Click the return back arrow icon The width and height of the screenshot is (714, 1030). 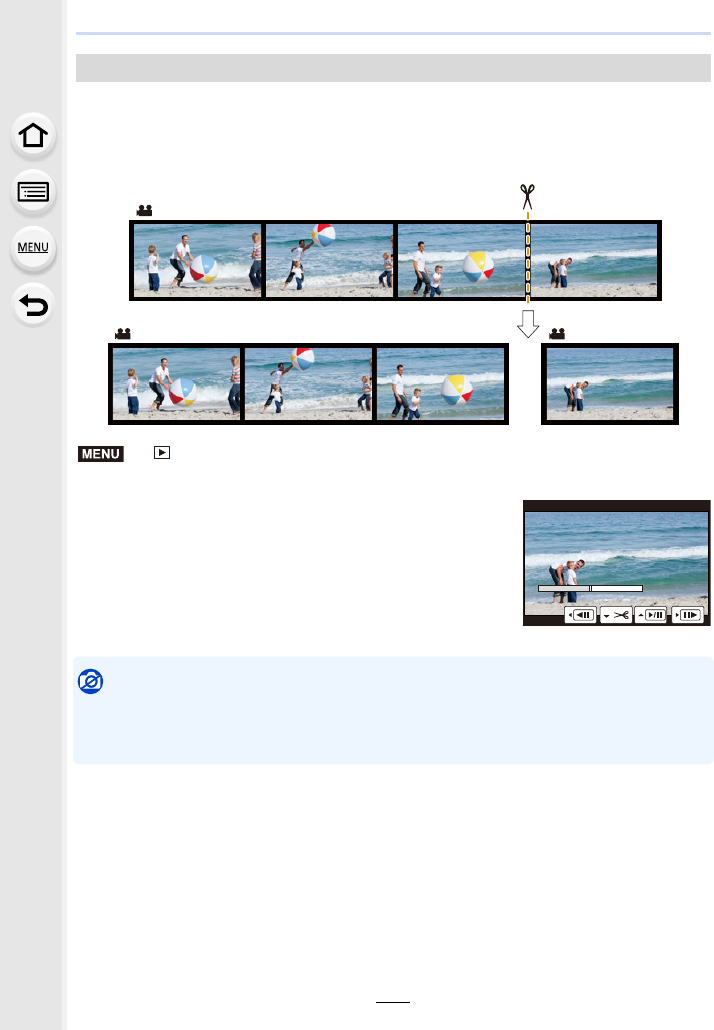click(x=33, y=305)
